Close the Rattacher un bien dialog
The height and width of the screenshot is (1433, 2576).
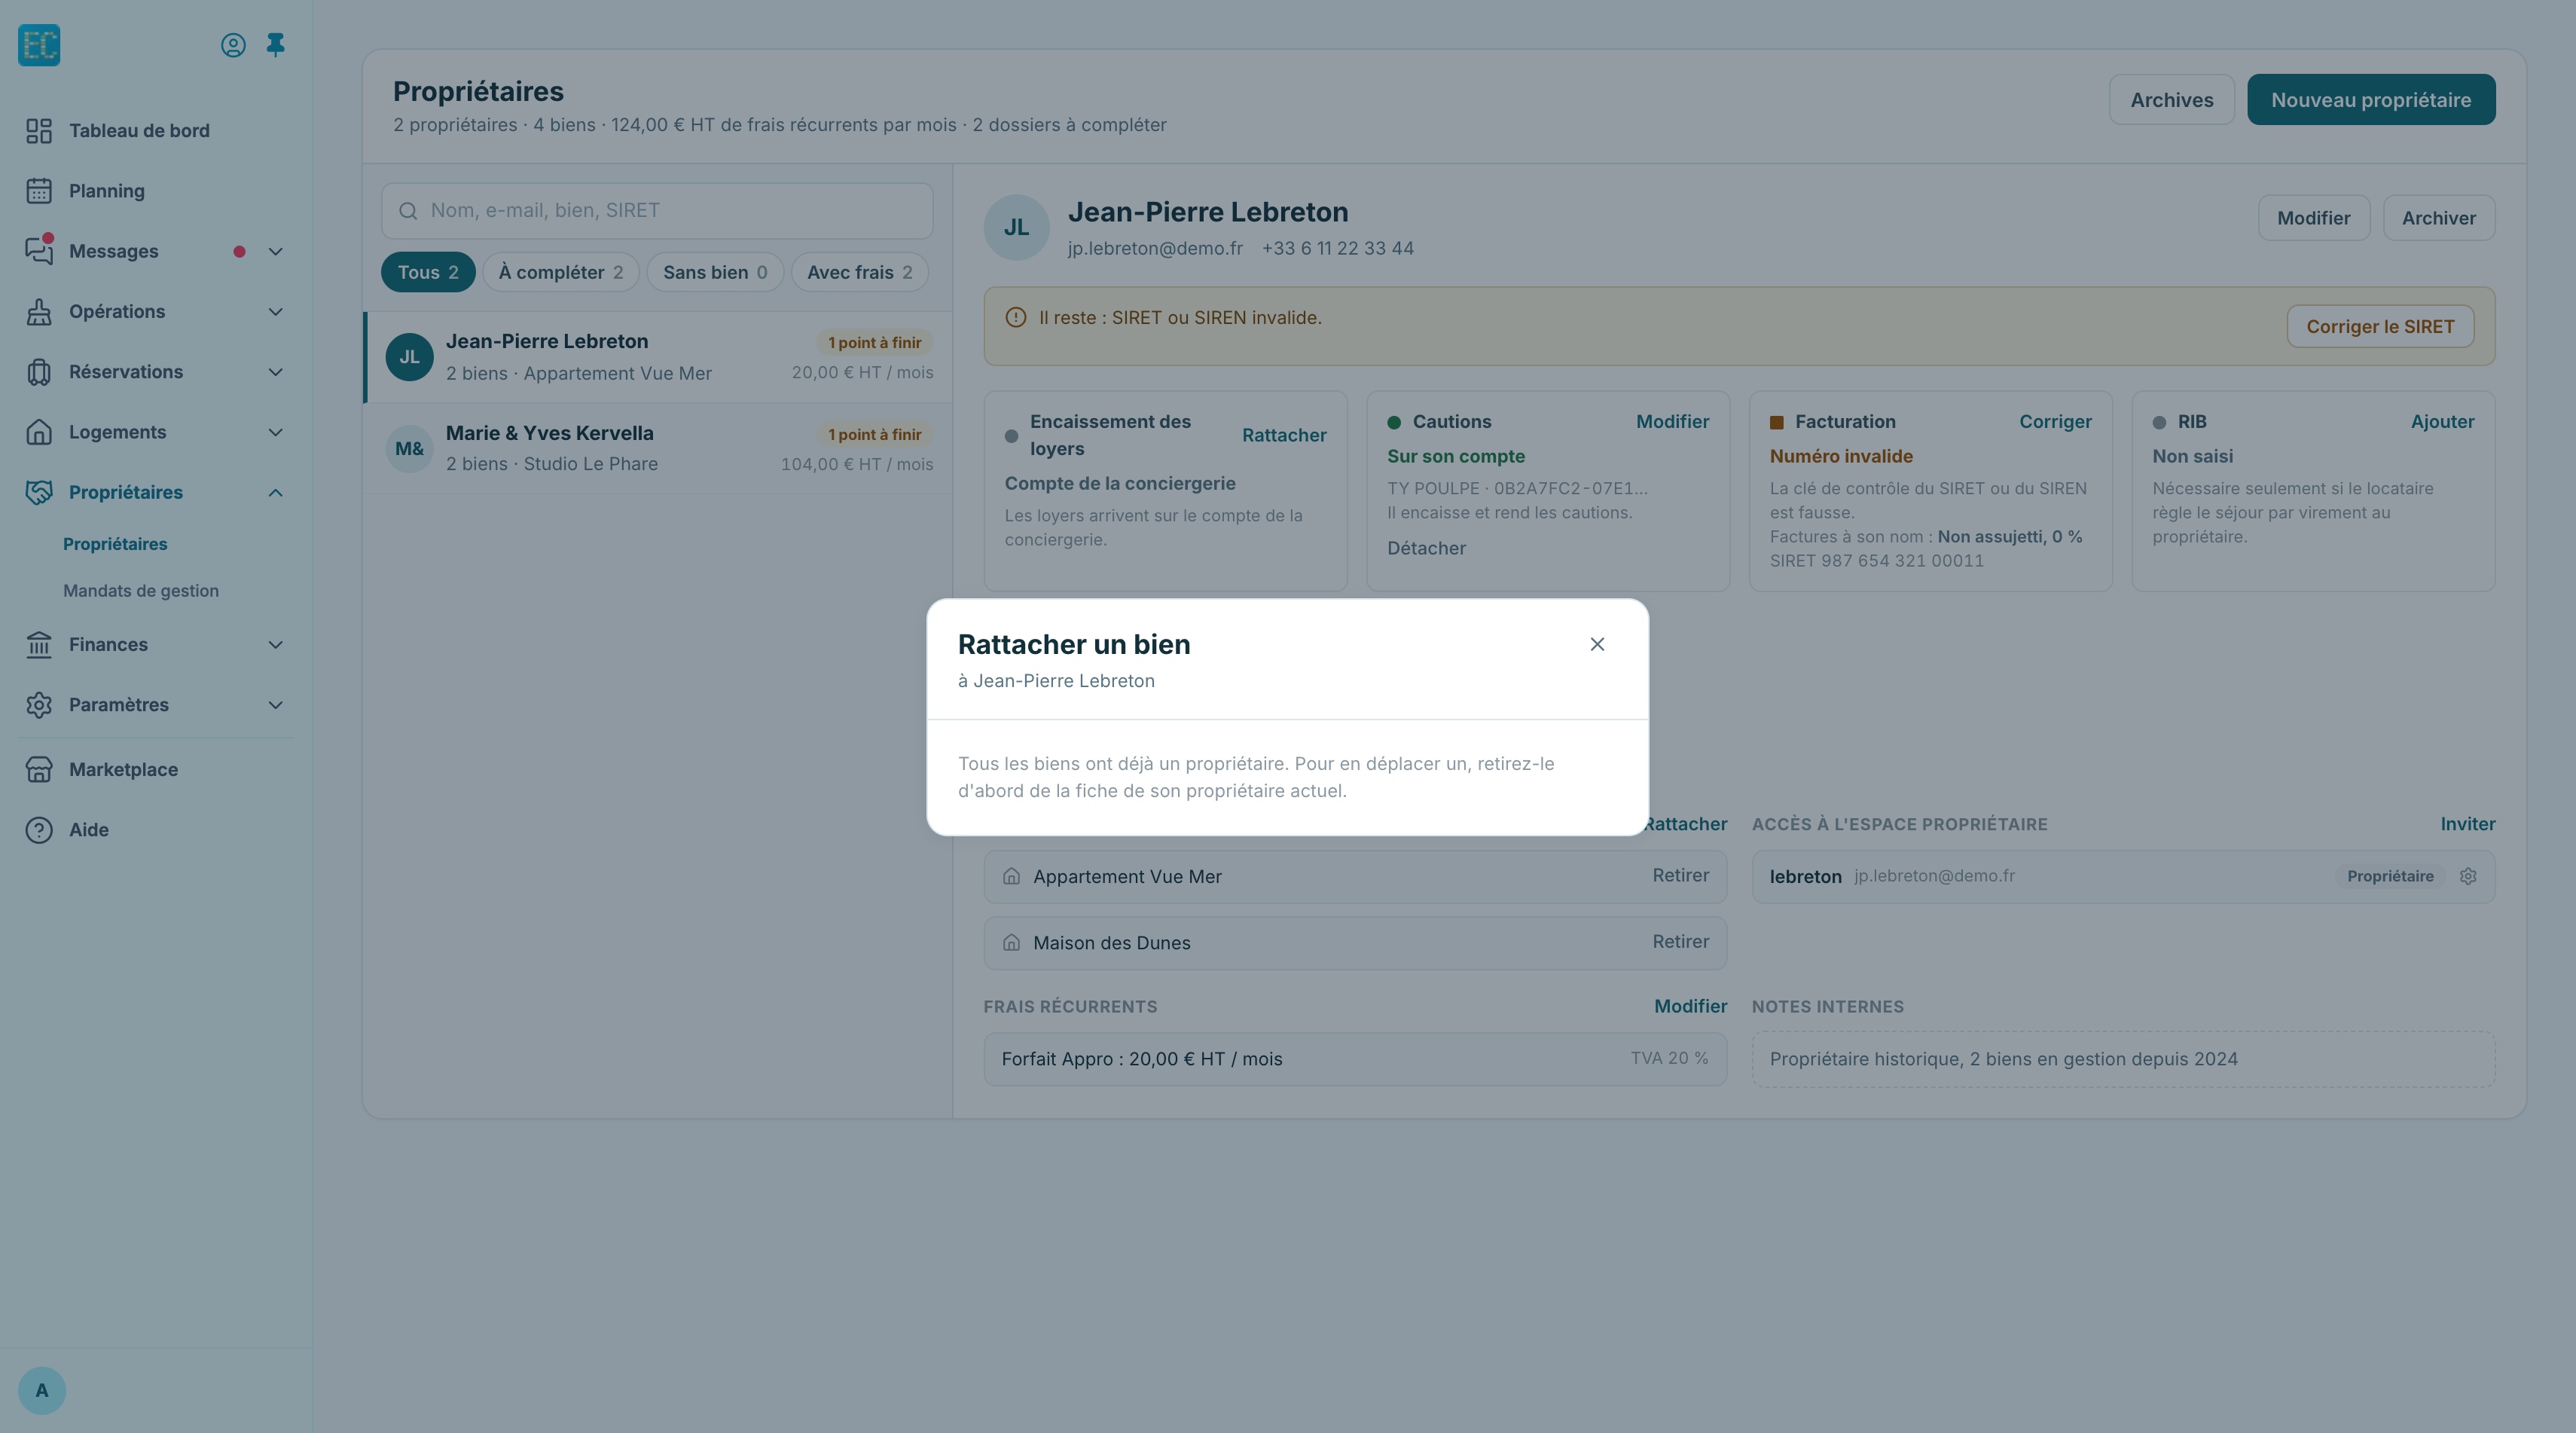tap(1597, 644)
